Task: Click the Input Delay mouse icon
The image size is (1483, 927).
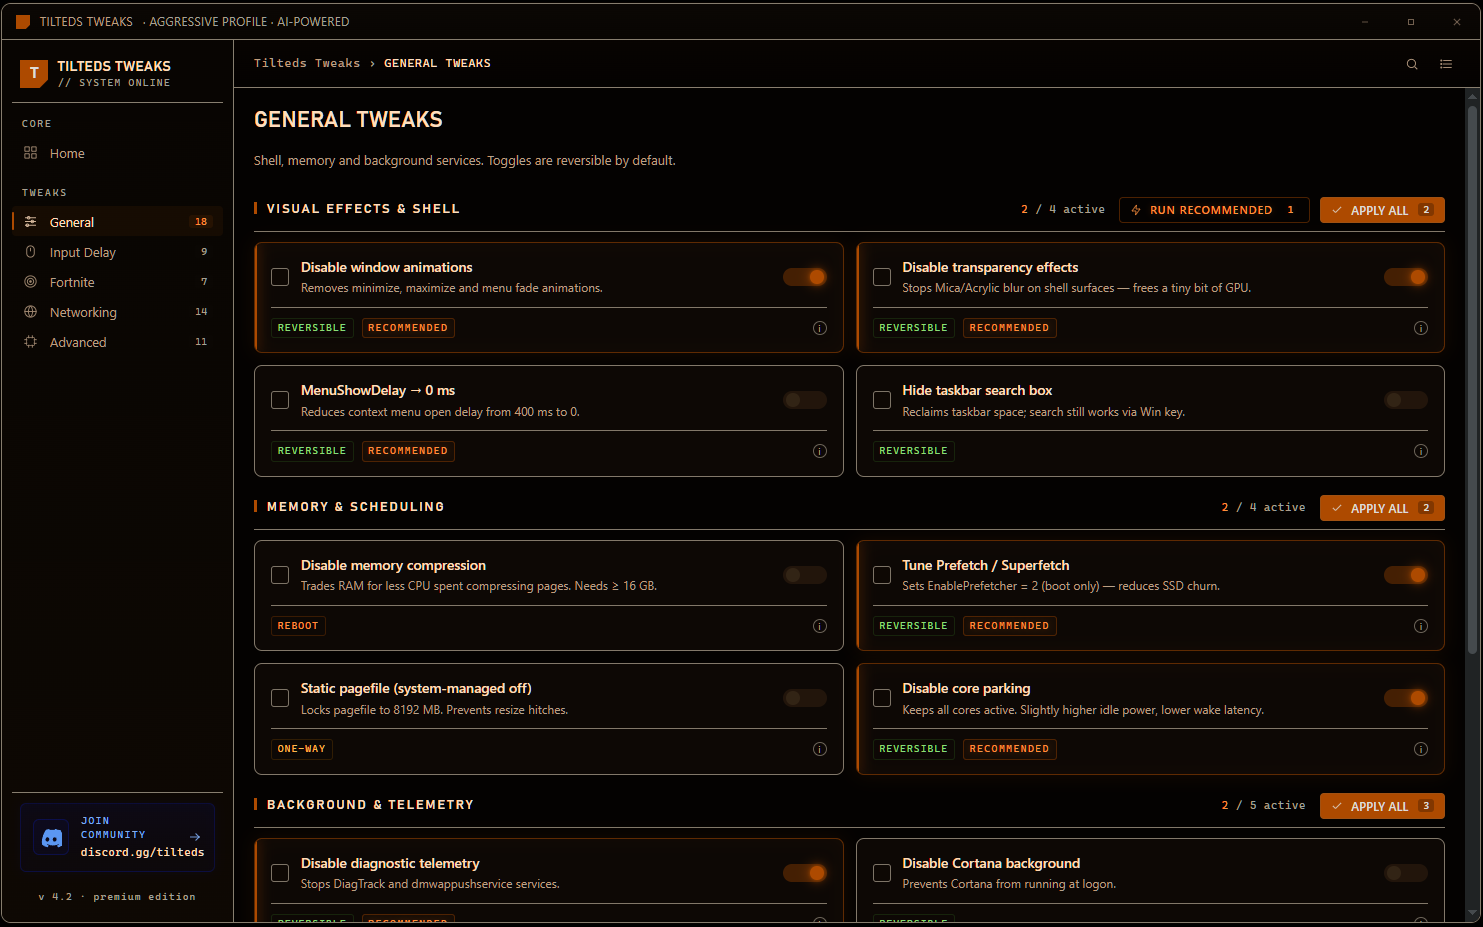Action: (x=31, y=252)
